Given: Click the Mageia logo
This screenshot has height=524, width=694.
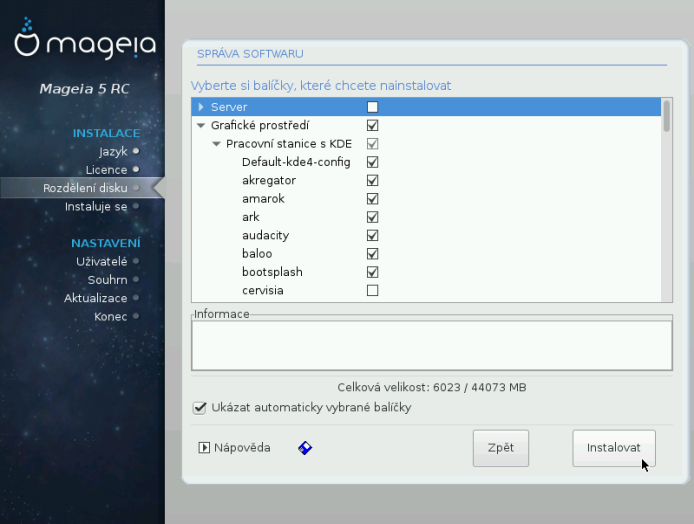Looking at the screenshot, I should click(x=85, y=39).
